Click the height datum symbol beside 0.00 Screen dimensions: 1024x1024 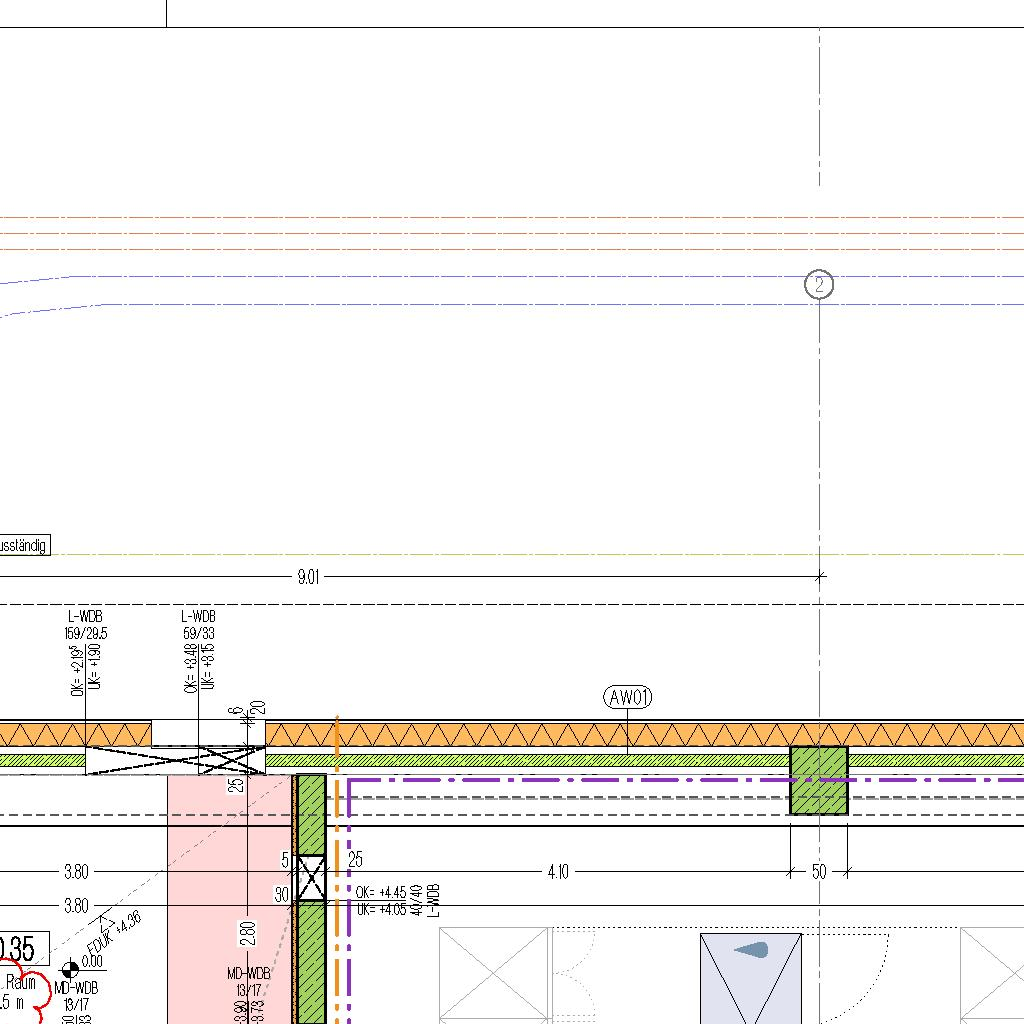70,968
